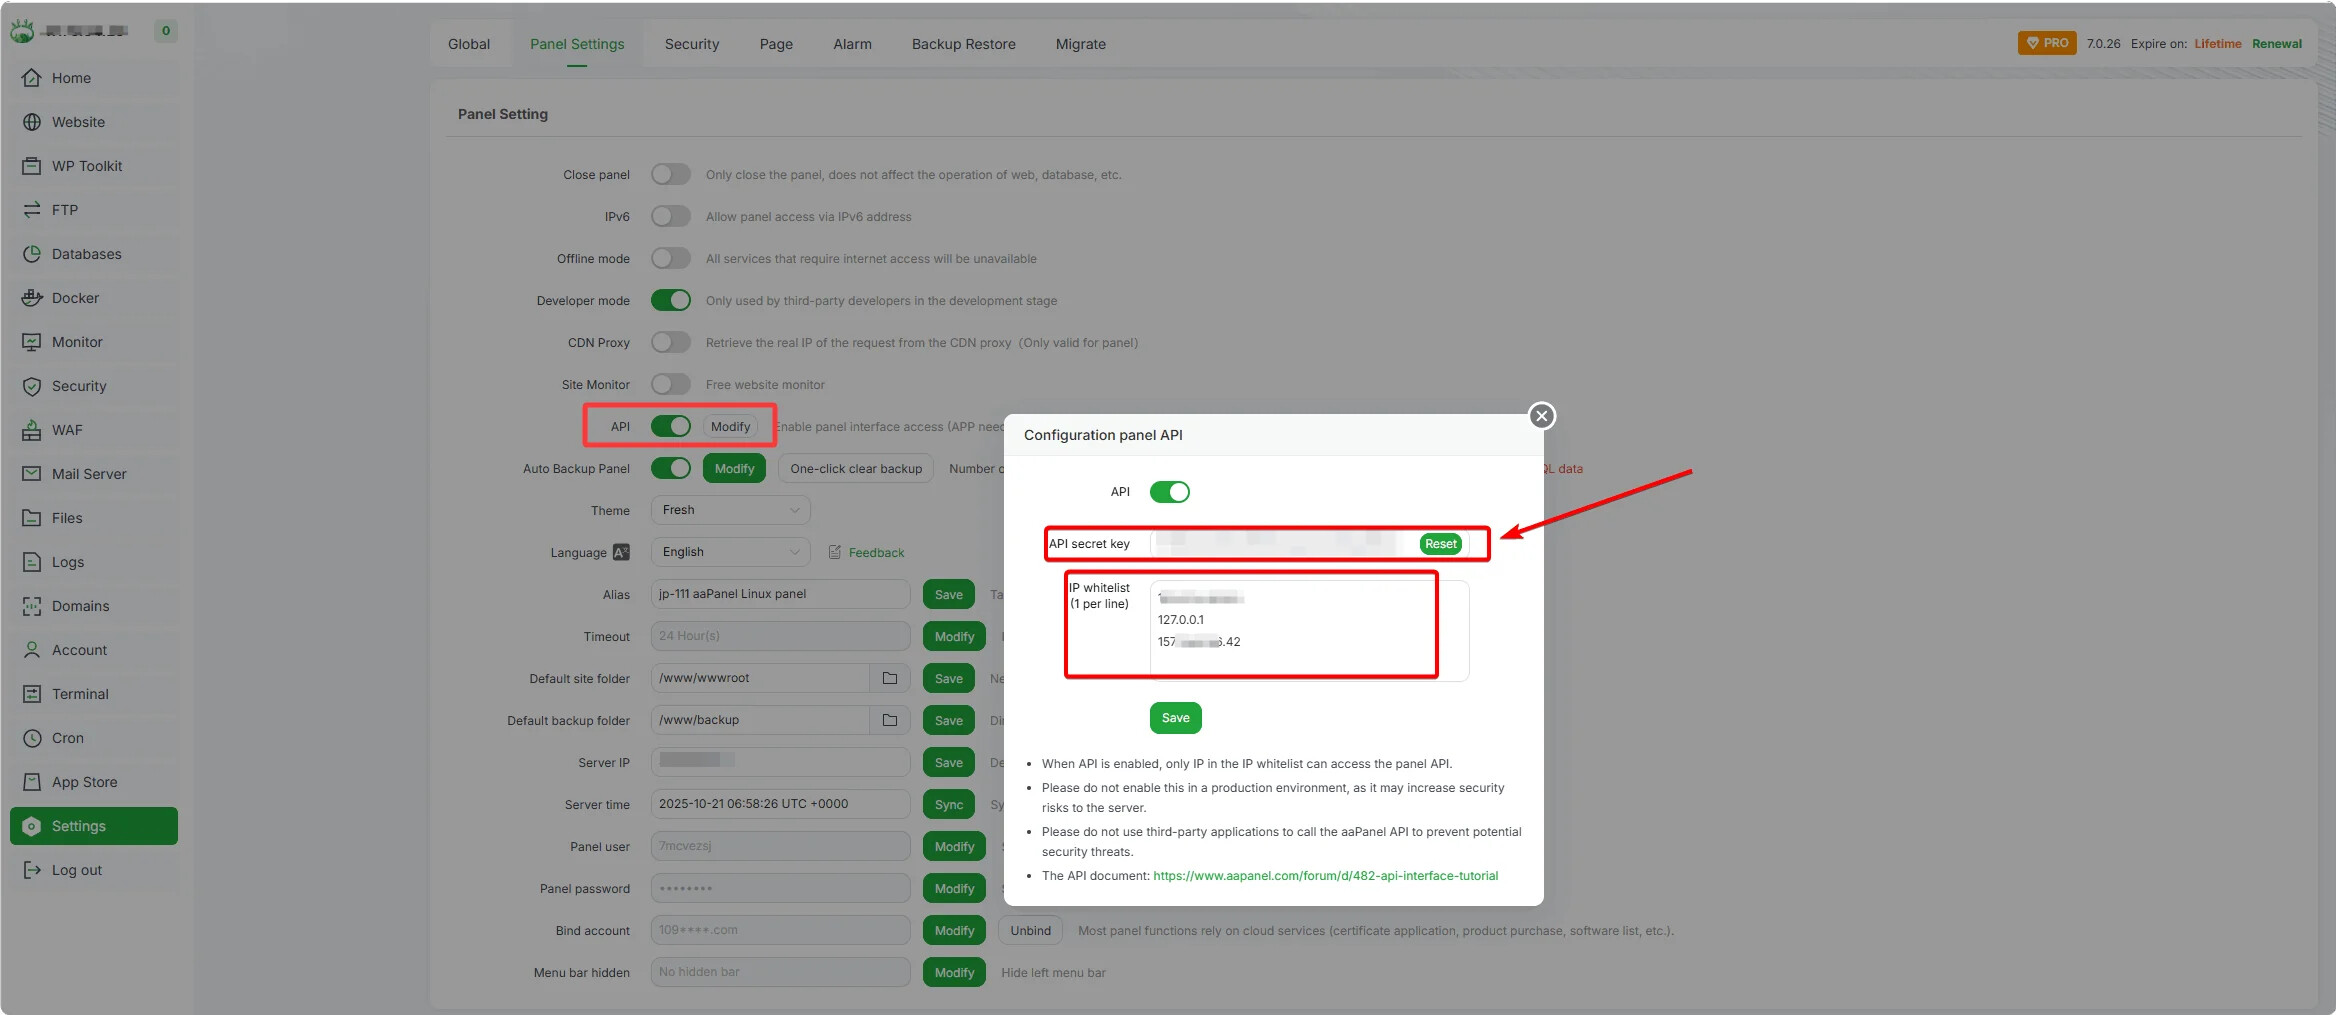Open WAF via its sidebar icon
2336x1015 pixels.
32,430
